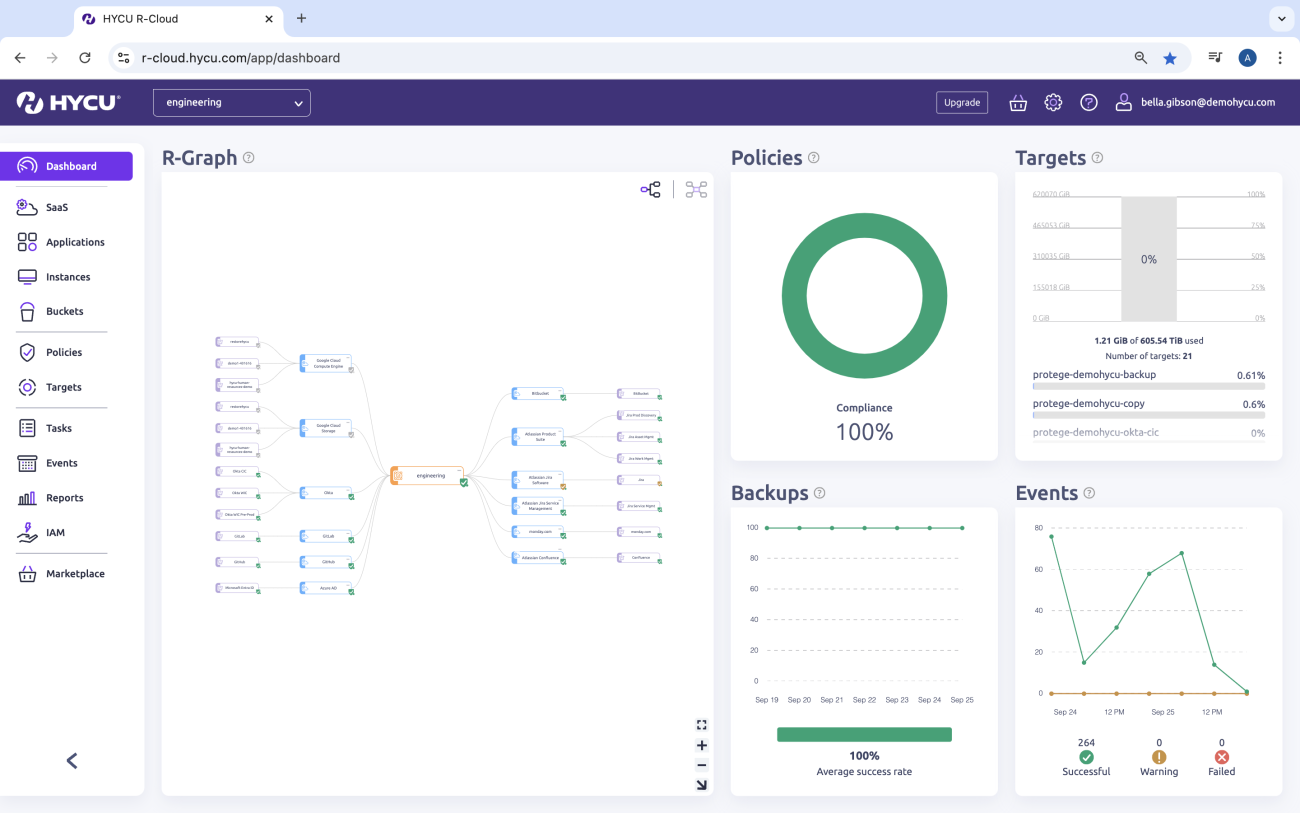Switch to the Dashboard tab
The height and width of the screenshot is (813, 1300).
pos(66,166)
